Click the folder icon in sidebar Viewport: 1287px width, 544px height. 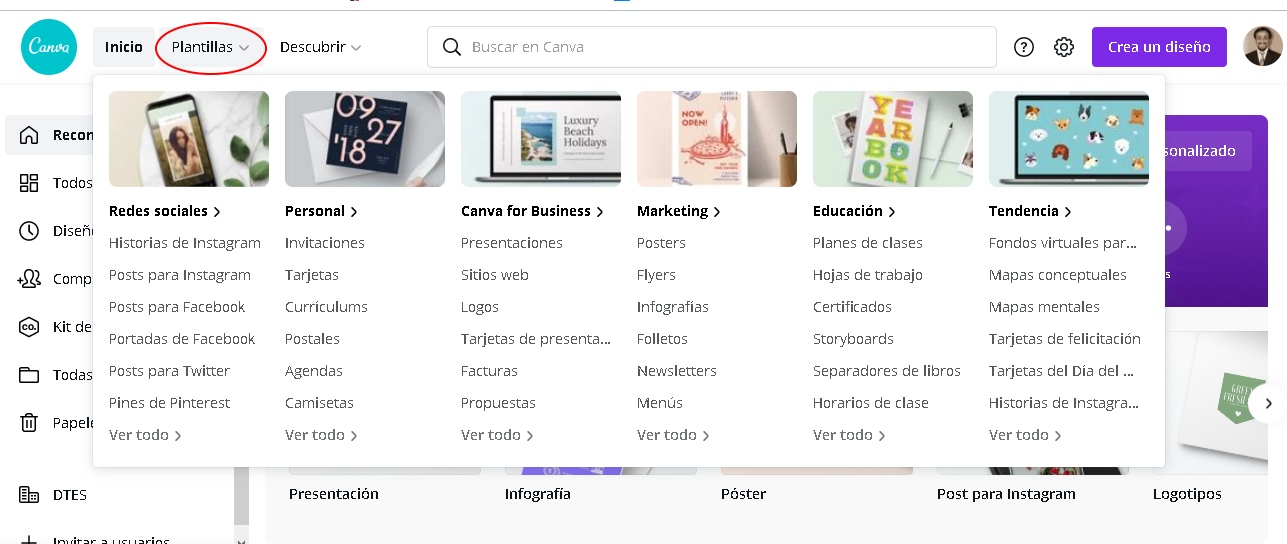(30, 375)
